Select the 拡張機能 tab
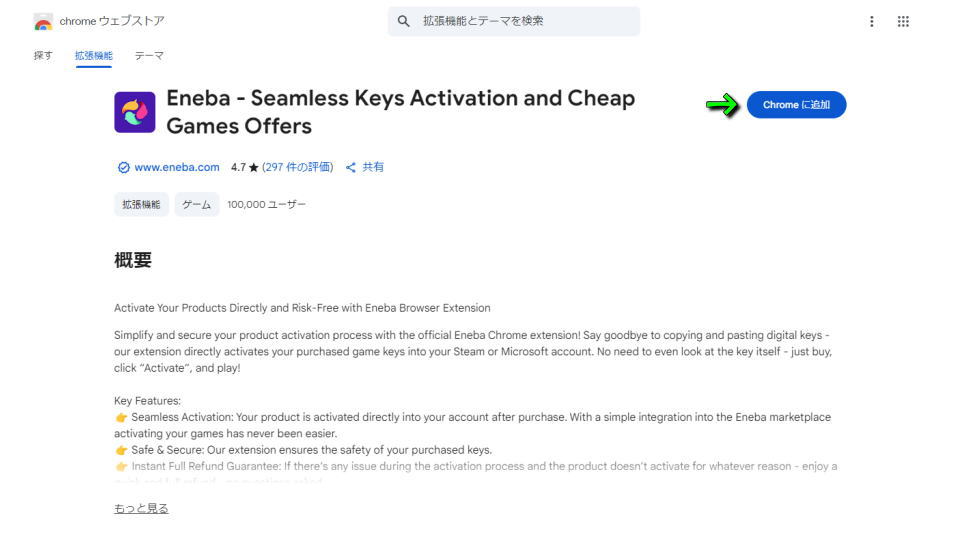This screenshot has height=540, width=960. 94,56
